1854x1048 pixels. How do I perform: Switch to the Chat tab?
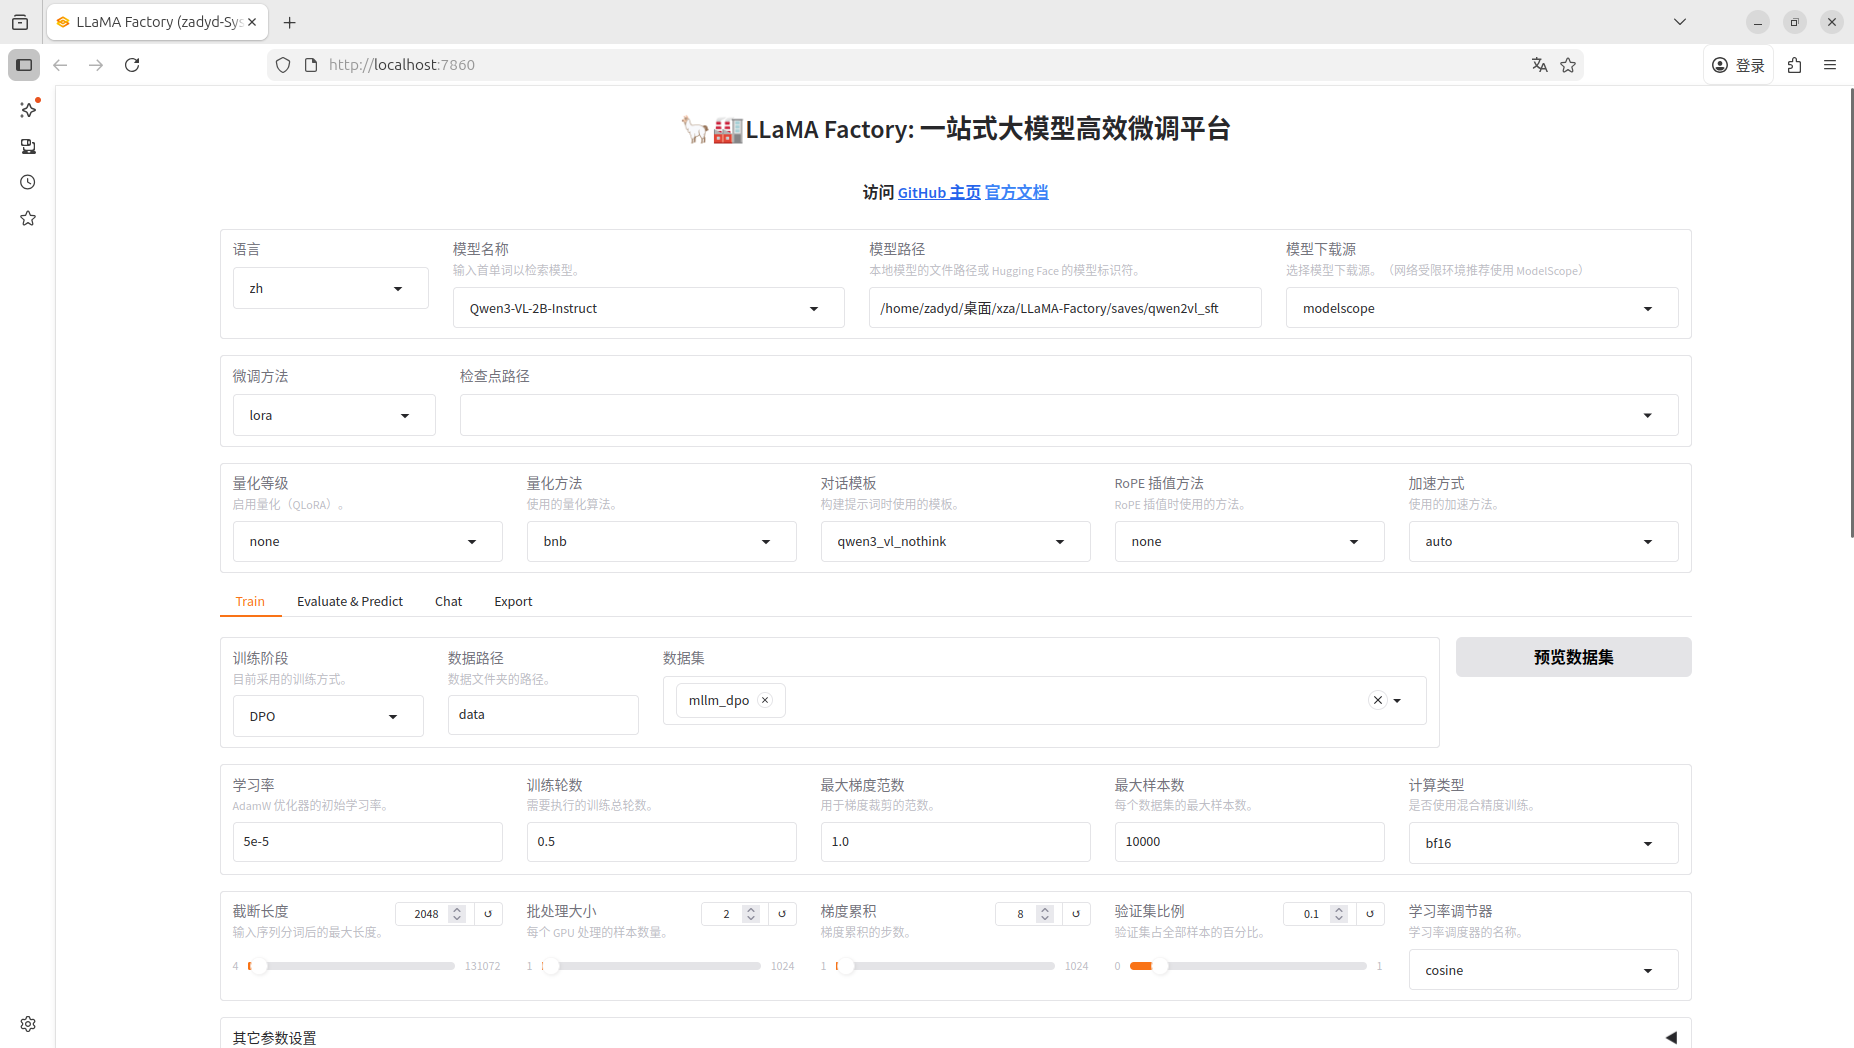click(447, 601)
